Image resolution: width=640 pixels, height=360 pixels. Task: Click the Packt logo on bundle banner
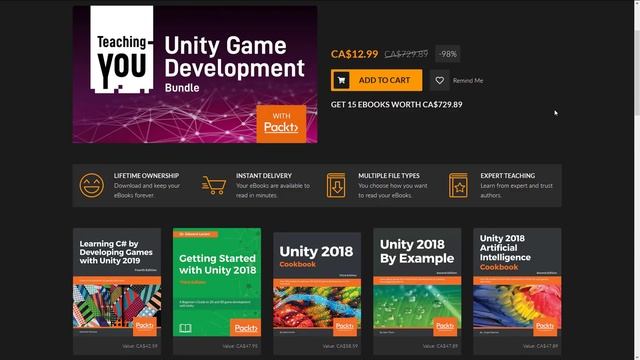pyautogui.click(x=281, y=124)
